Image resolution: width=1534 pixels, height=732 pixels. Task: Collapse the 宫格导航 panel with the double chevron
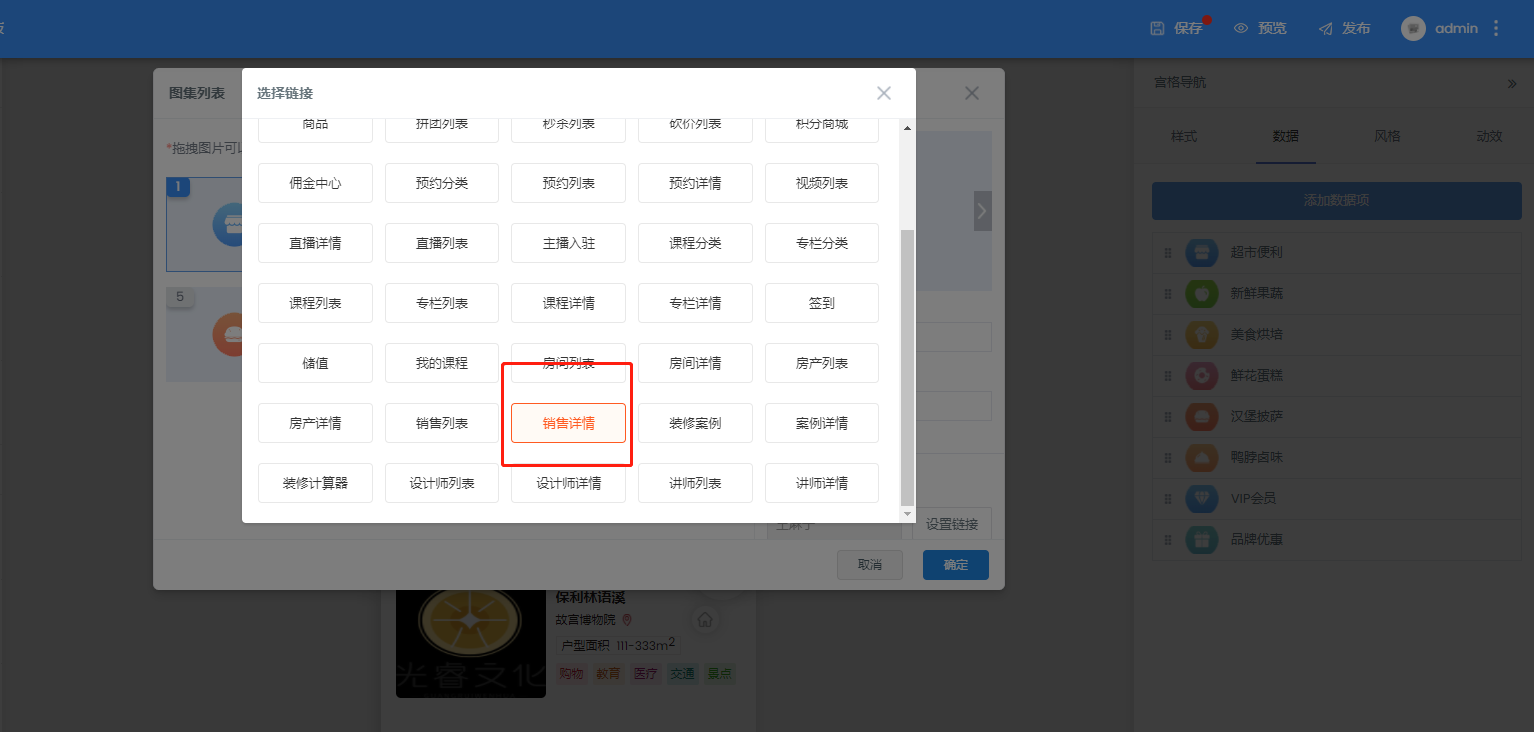click(1512, 84)
